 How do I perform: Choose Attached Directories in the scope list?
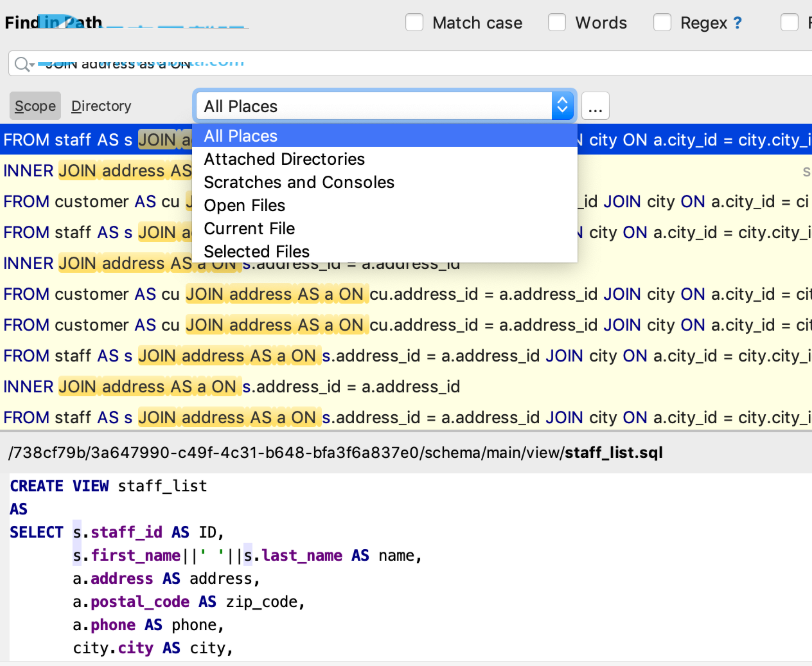click(x=385, y=159)
